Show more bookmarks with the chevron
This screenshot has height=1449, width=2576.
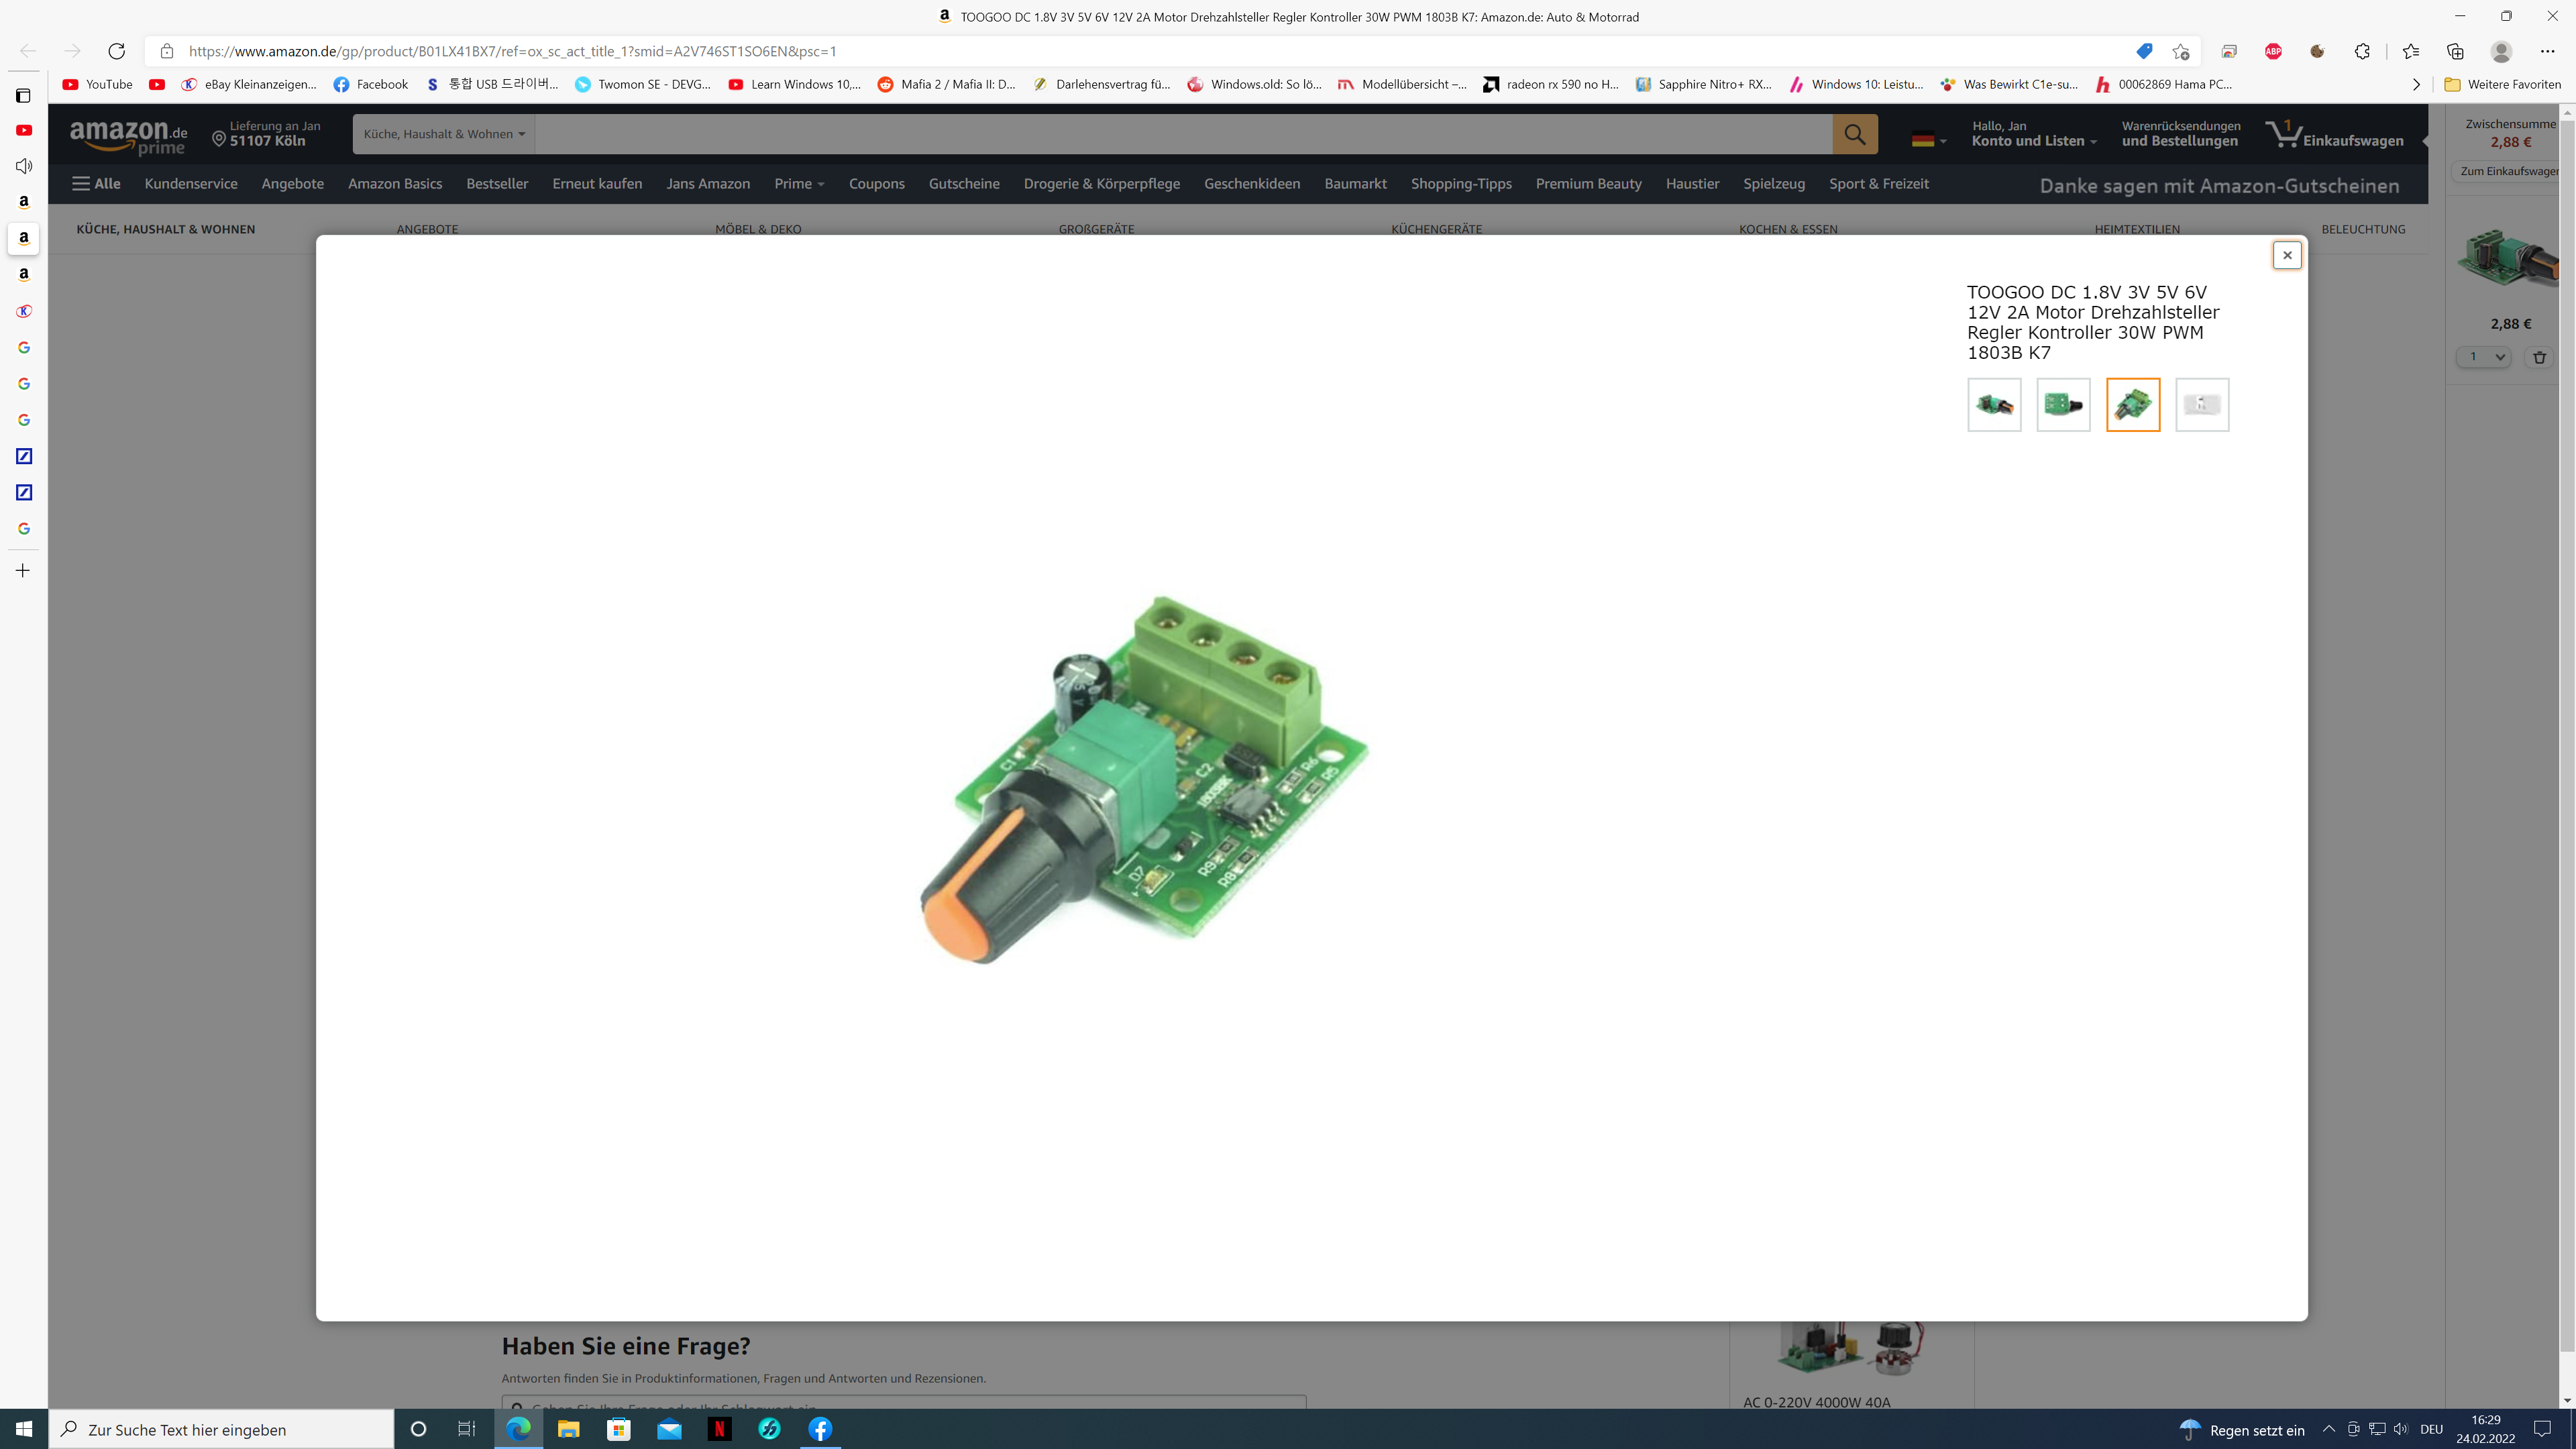pos(2416,84)
